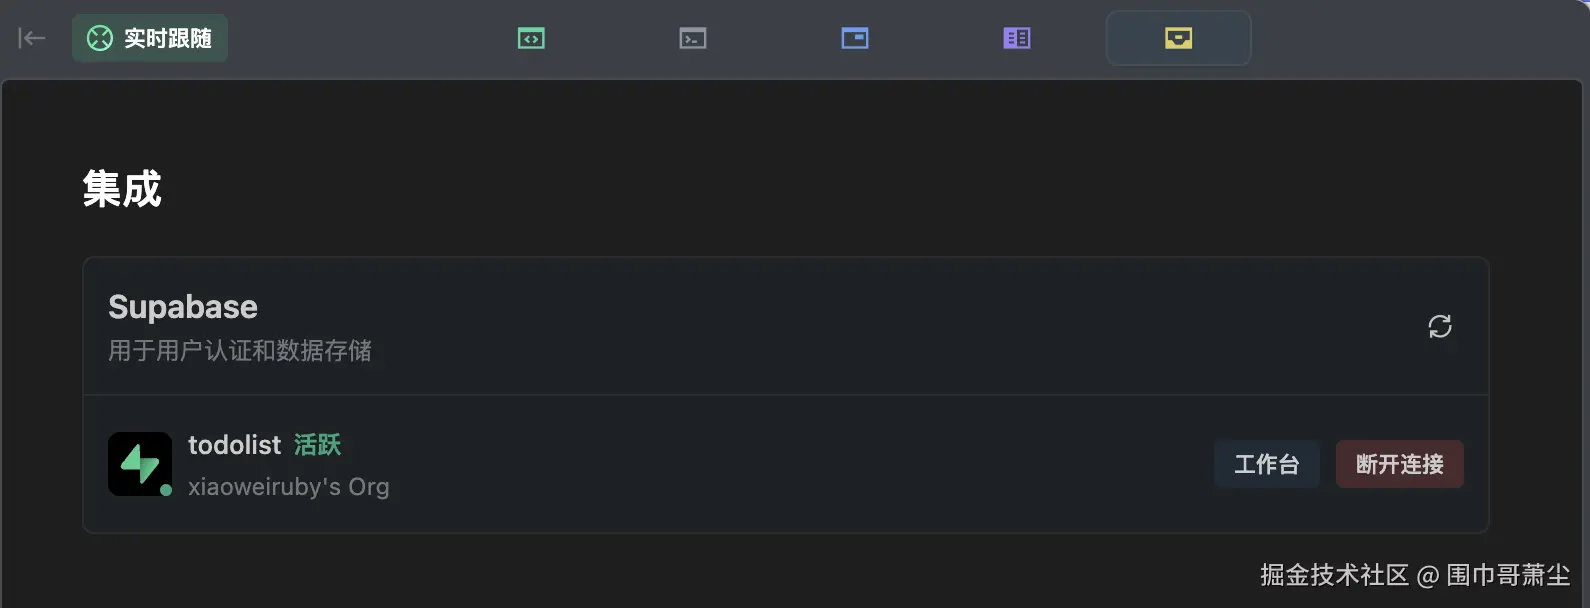Toggle the 实时跟随 live follow button
The image size is (1590, 608).
(150, 38)
